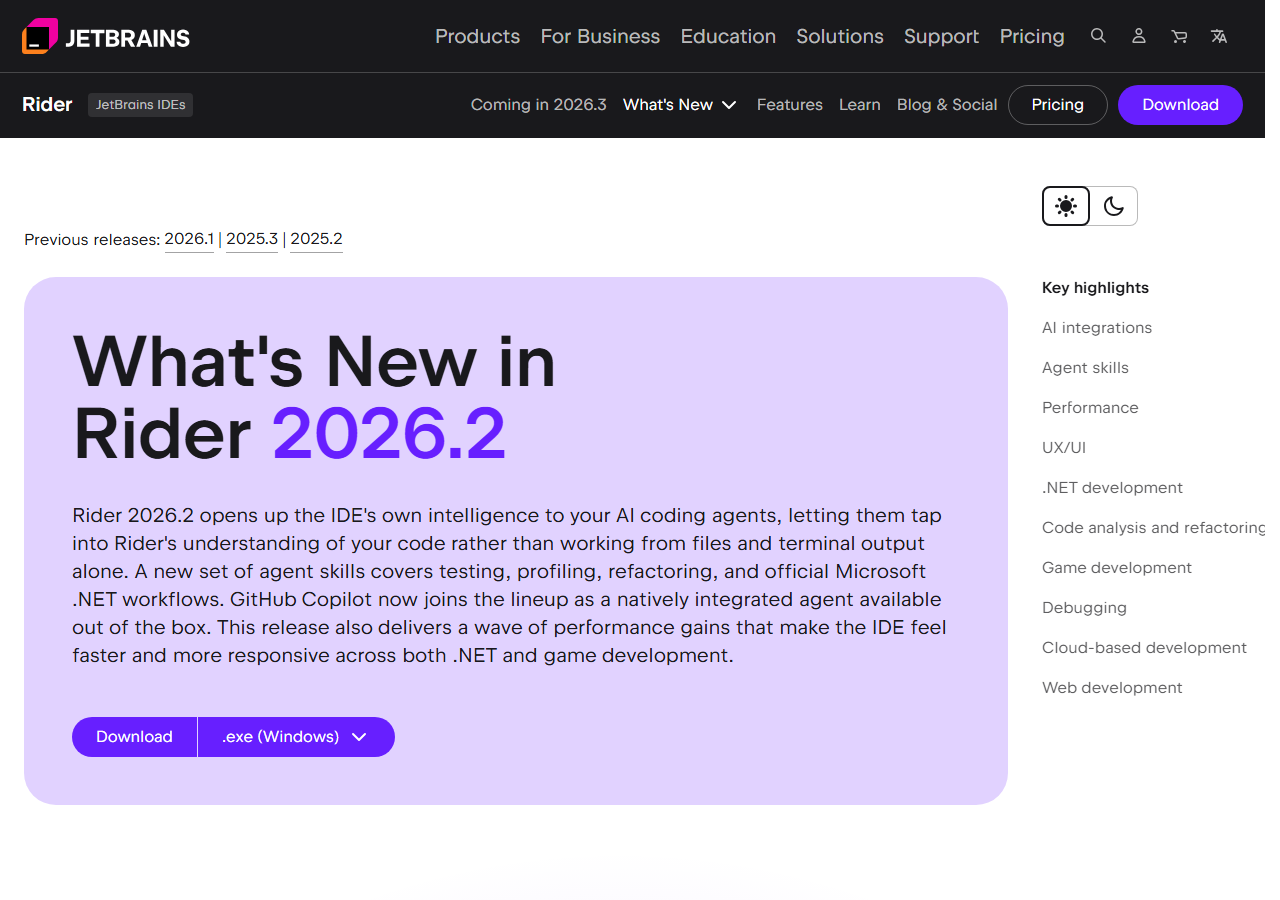
Task: Open the Coming in 2026.3 page
Action: [539, 105]
